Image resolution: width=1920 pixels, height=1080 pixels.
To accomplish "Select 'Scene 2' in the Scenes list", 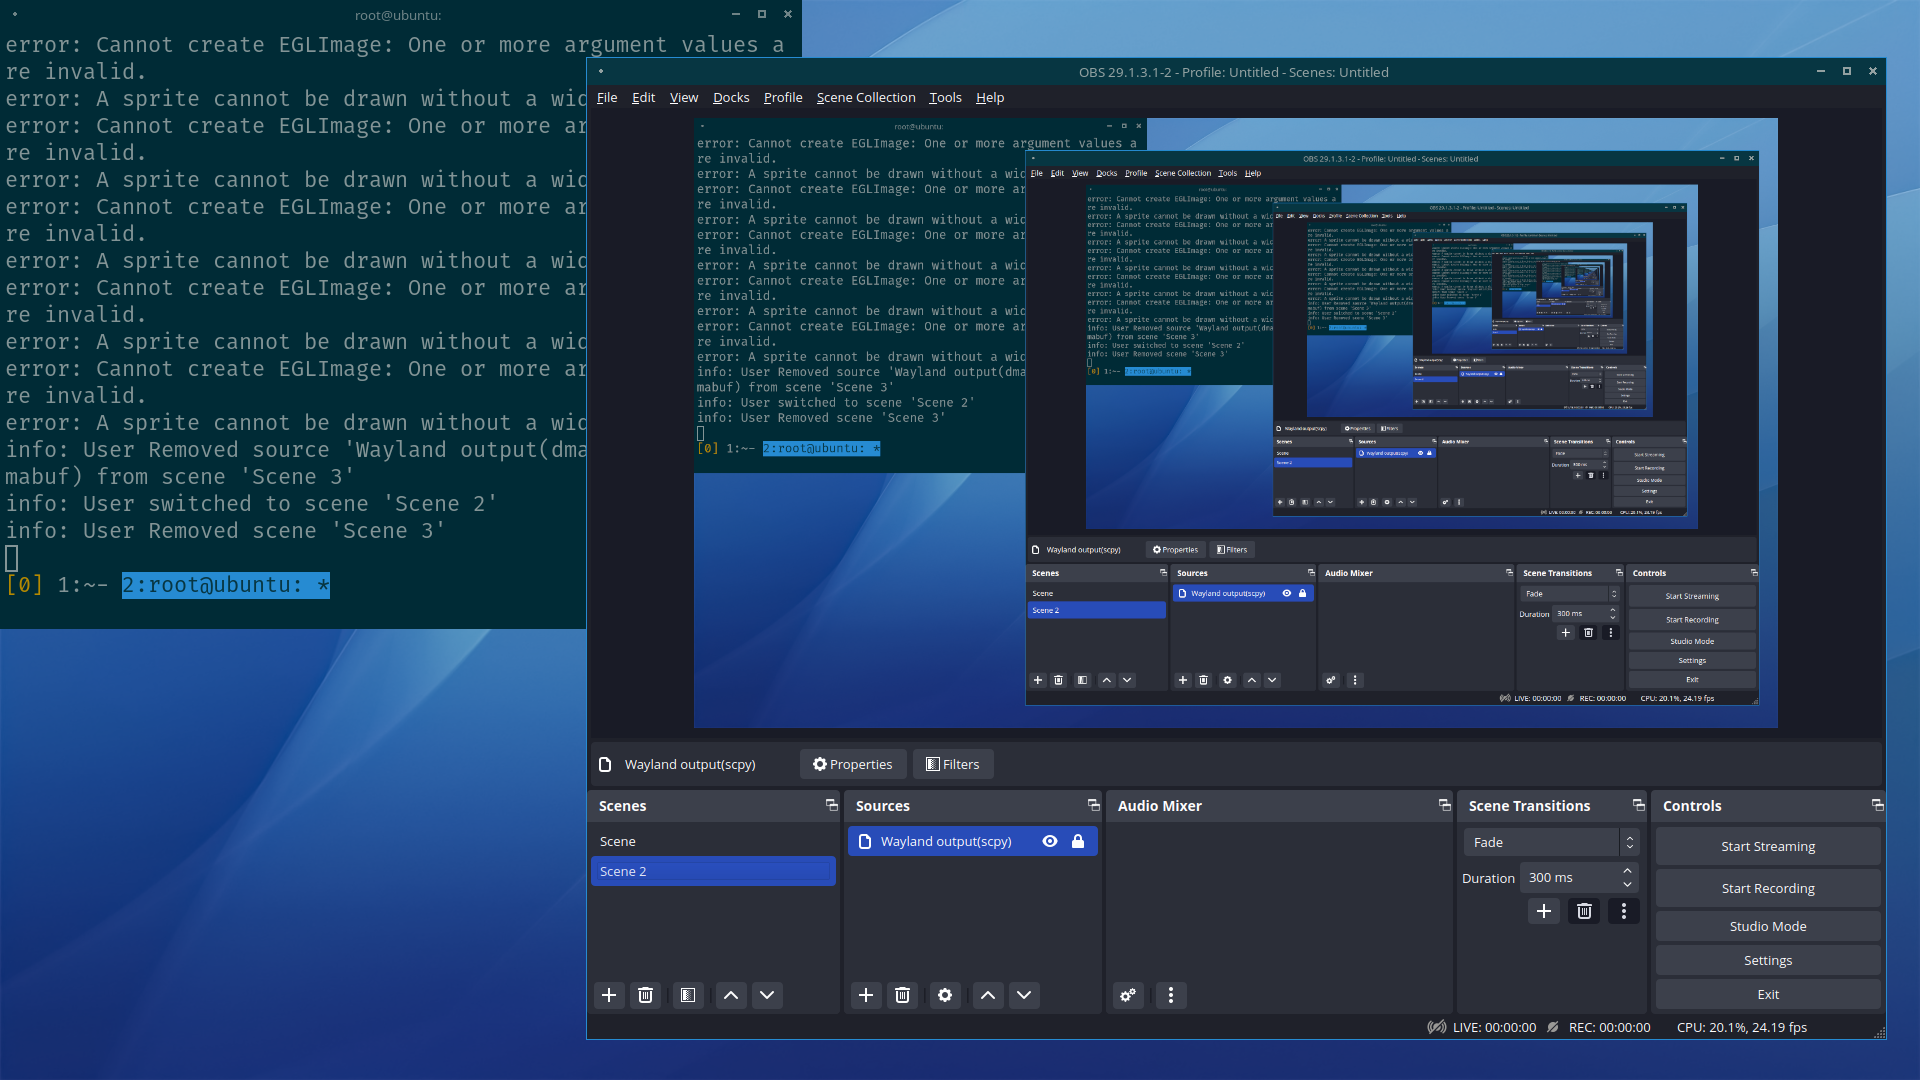I will click(713, 871).
